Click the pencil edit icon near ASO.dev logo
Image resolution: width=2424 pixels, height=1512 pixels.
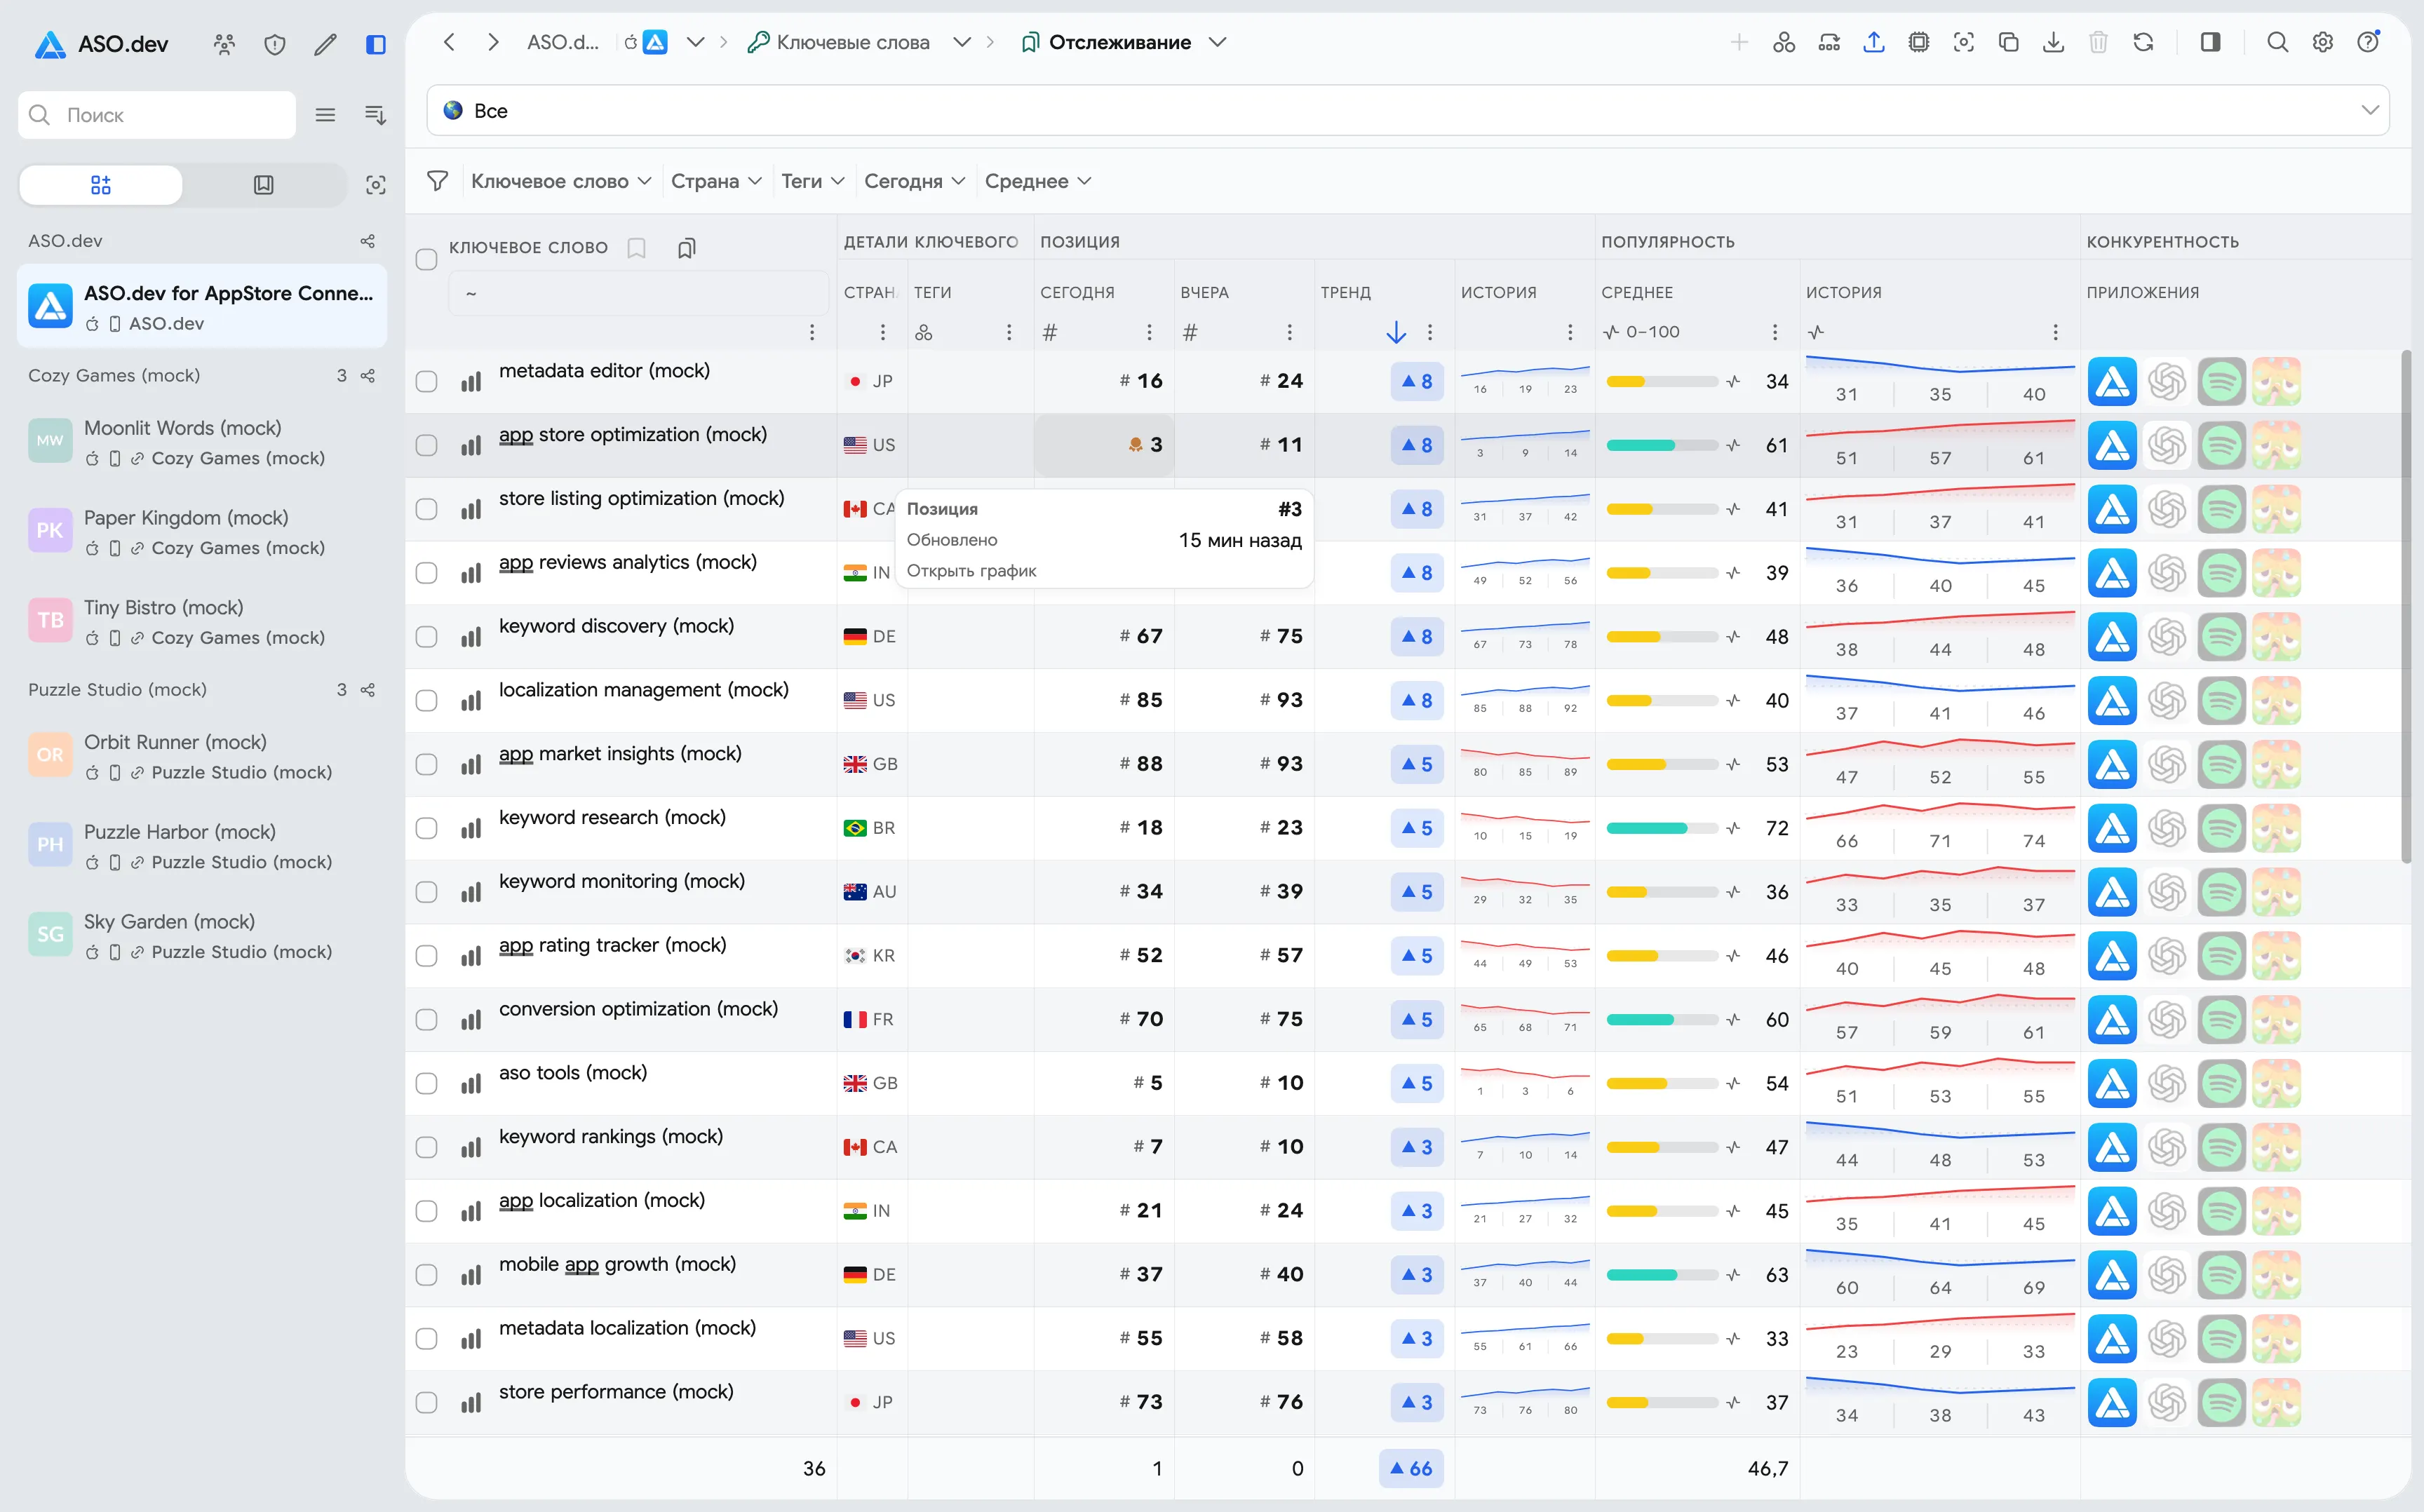click(325, 44)
